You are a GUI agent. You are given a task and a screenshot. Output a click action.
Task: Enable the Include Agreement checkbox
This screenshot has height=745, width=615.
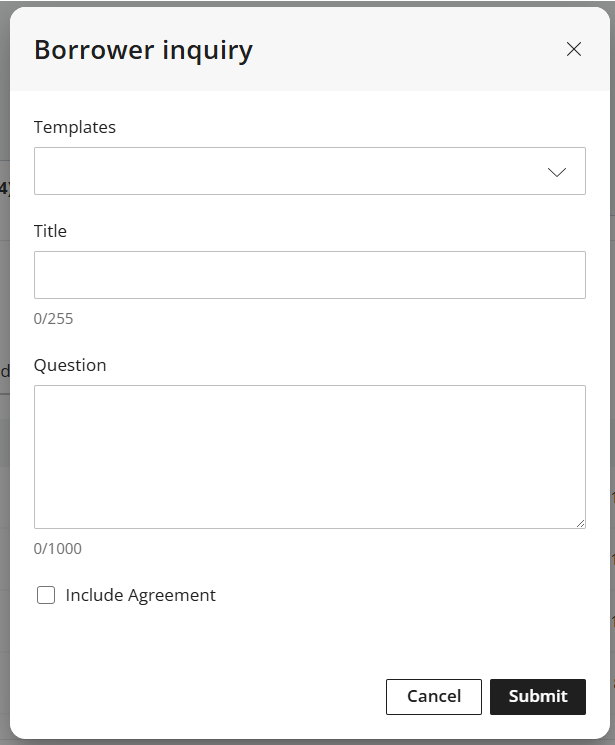[x=46, y=595]
